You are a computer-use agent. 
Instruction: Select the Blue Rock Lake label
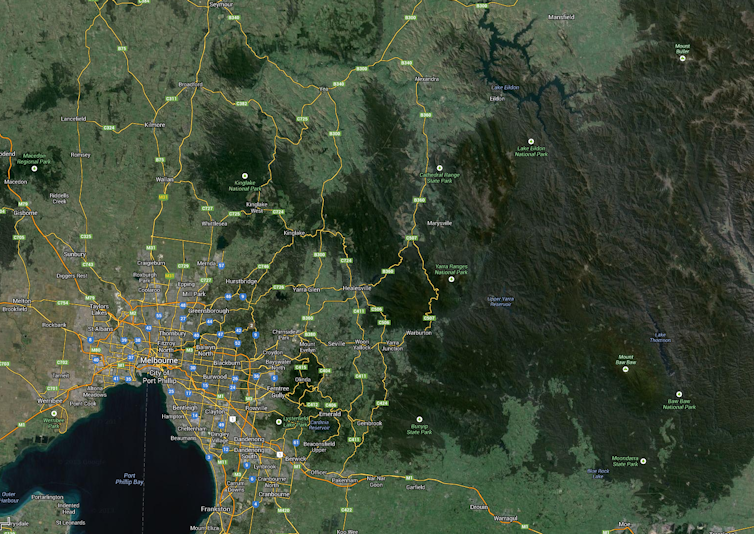click(x=598, y=474)
